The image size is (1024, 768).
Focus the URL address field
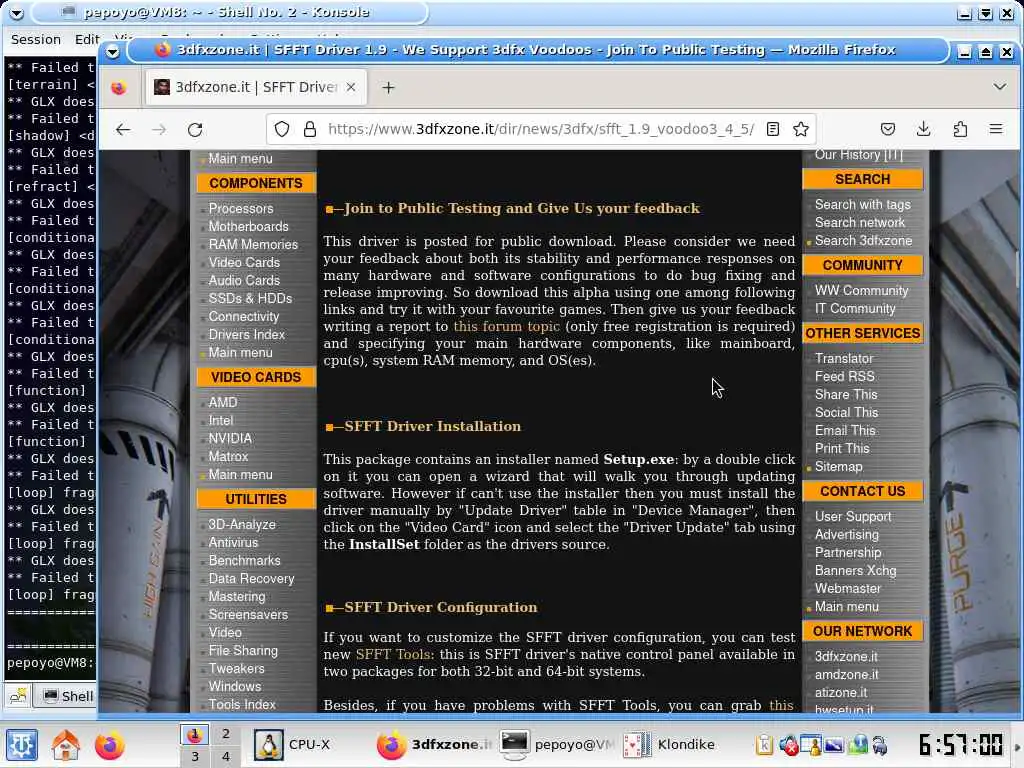point(541,129)
